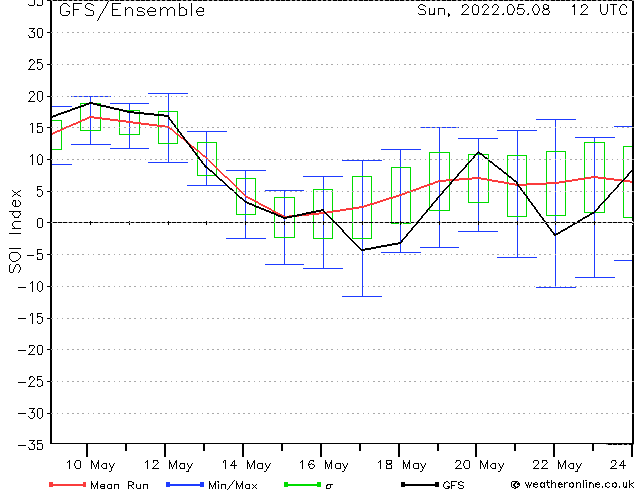Click the y-axis value '0'
This screenshot has width=634, height=490.
39,223
